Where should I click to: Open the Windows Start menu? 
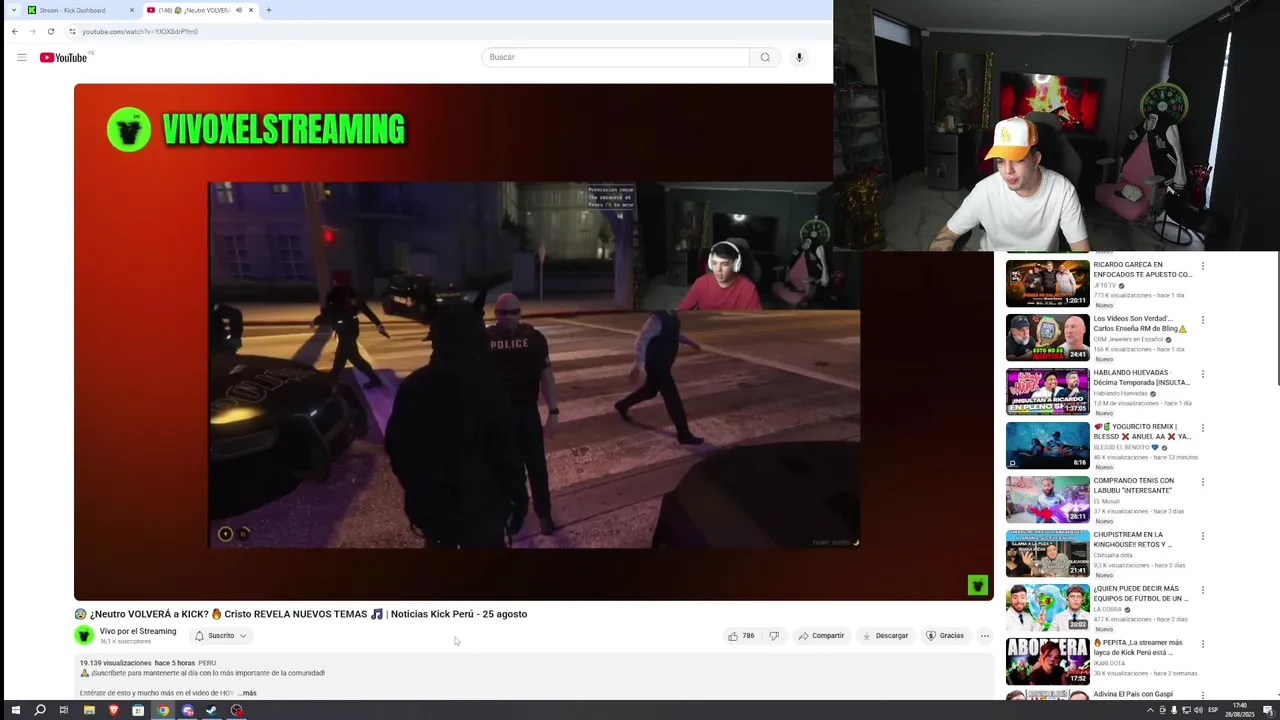(15, 710)
